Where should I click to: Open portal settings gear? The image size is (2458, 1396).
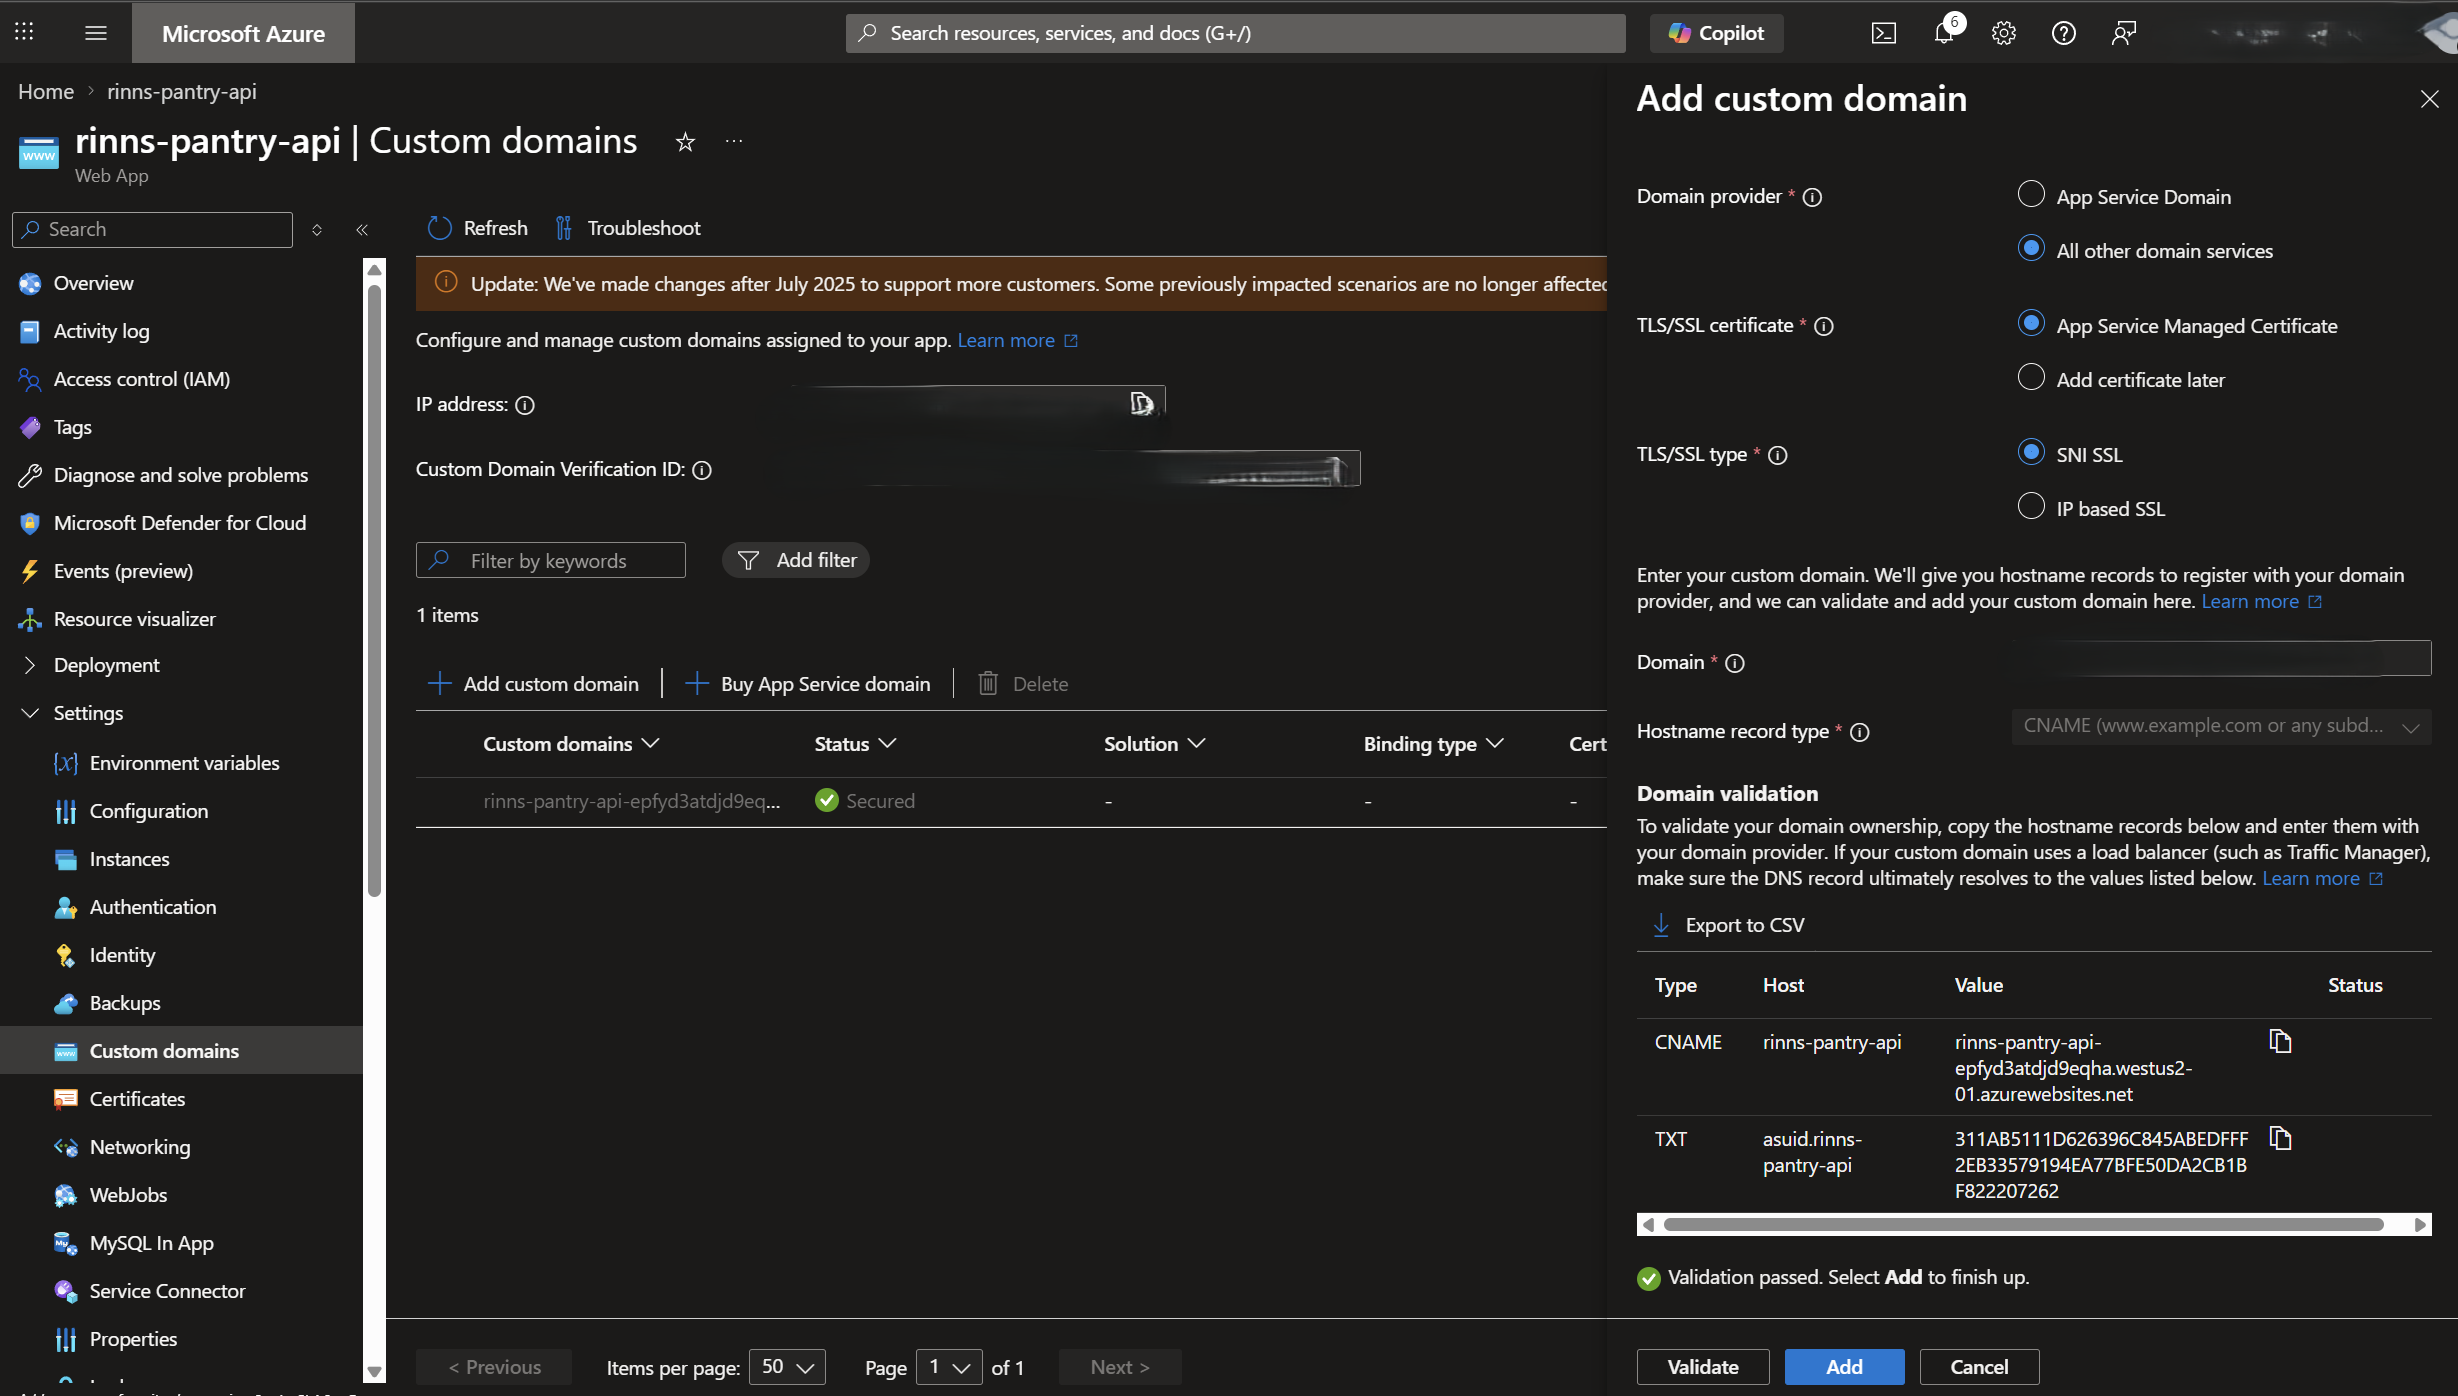click(2003, 33)
